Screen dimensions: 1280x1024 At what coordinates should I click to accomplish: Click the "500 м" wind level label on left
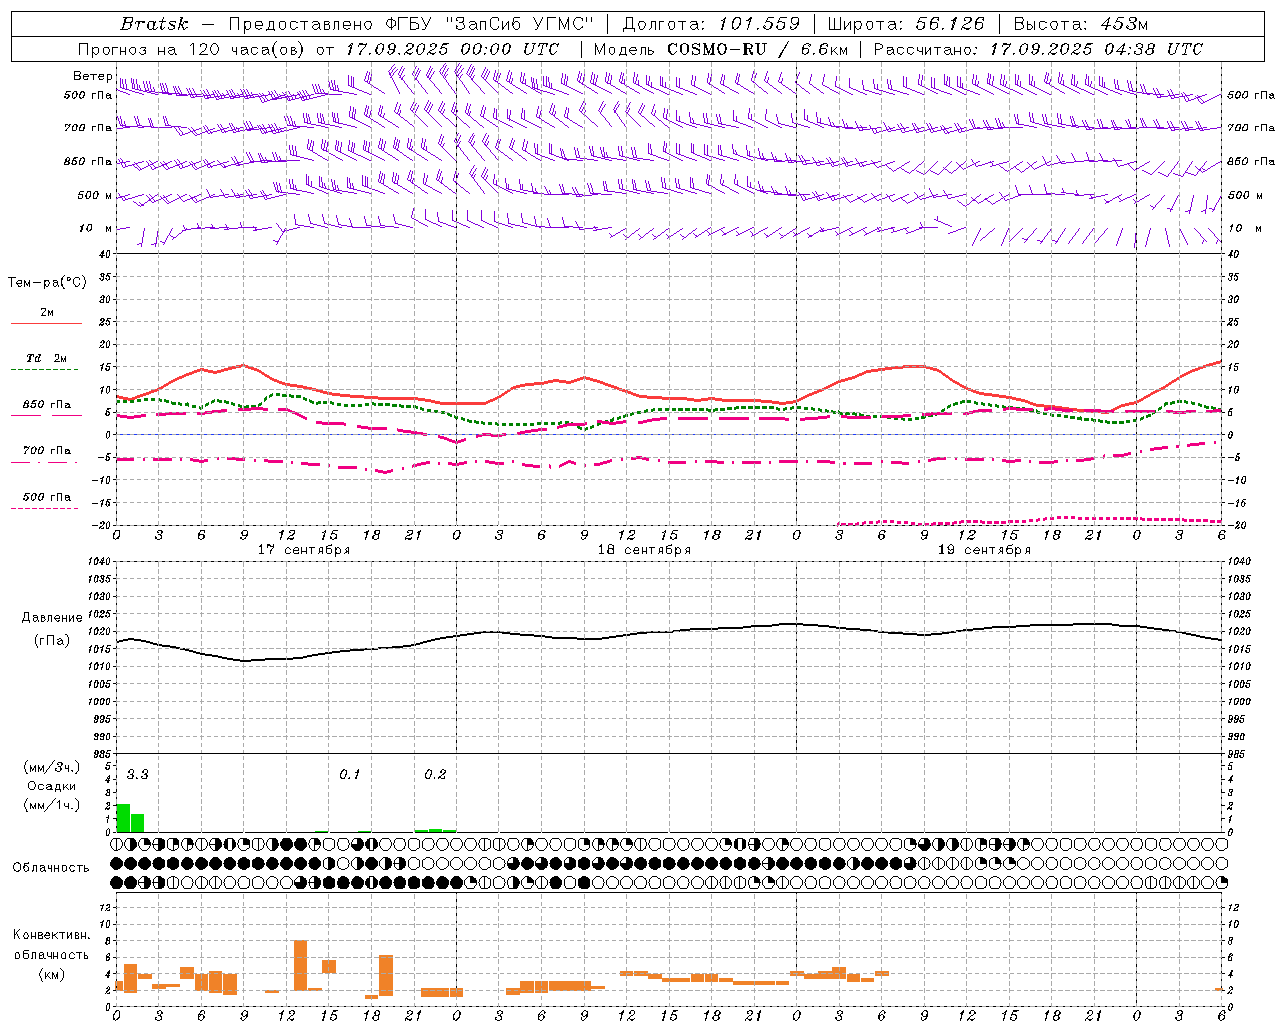click(x=95, y=195)
